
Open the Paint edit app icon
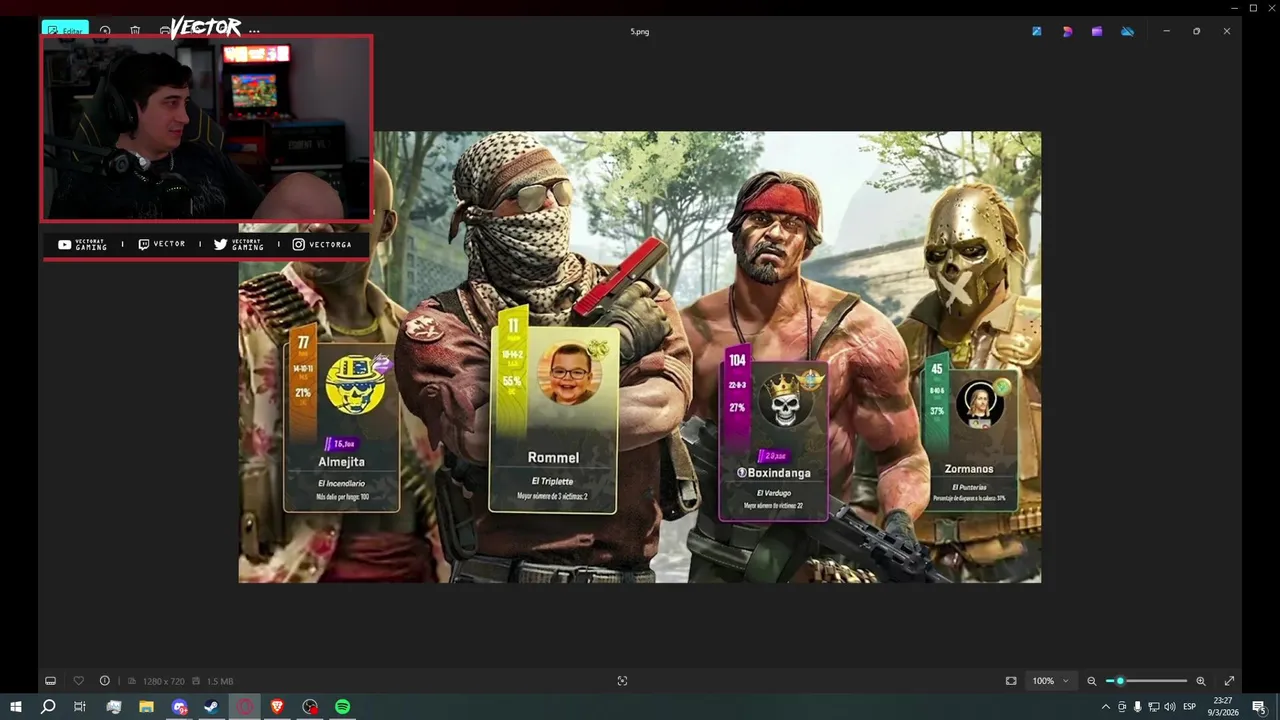tap(1037, 31)
